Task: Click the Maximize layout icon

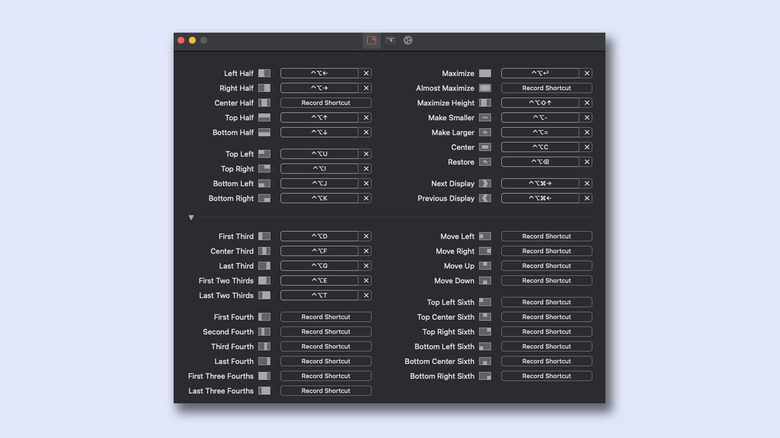Action: [485, 73]
